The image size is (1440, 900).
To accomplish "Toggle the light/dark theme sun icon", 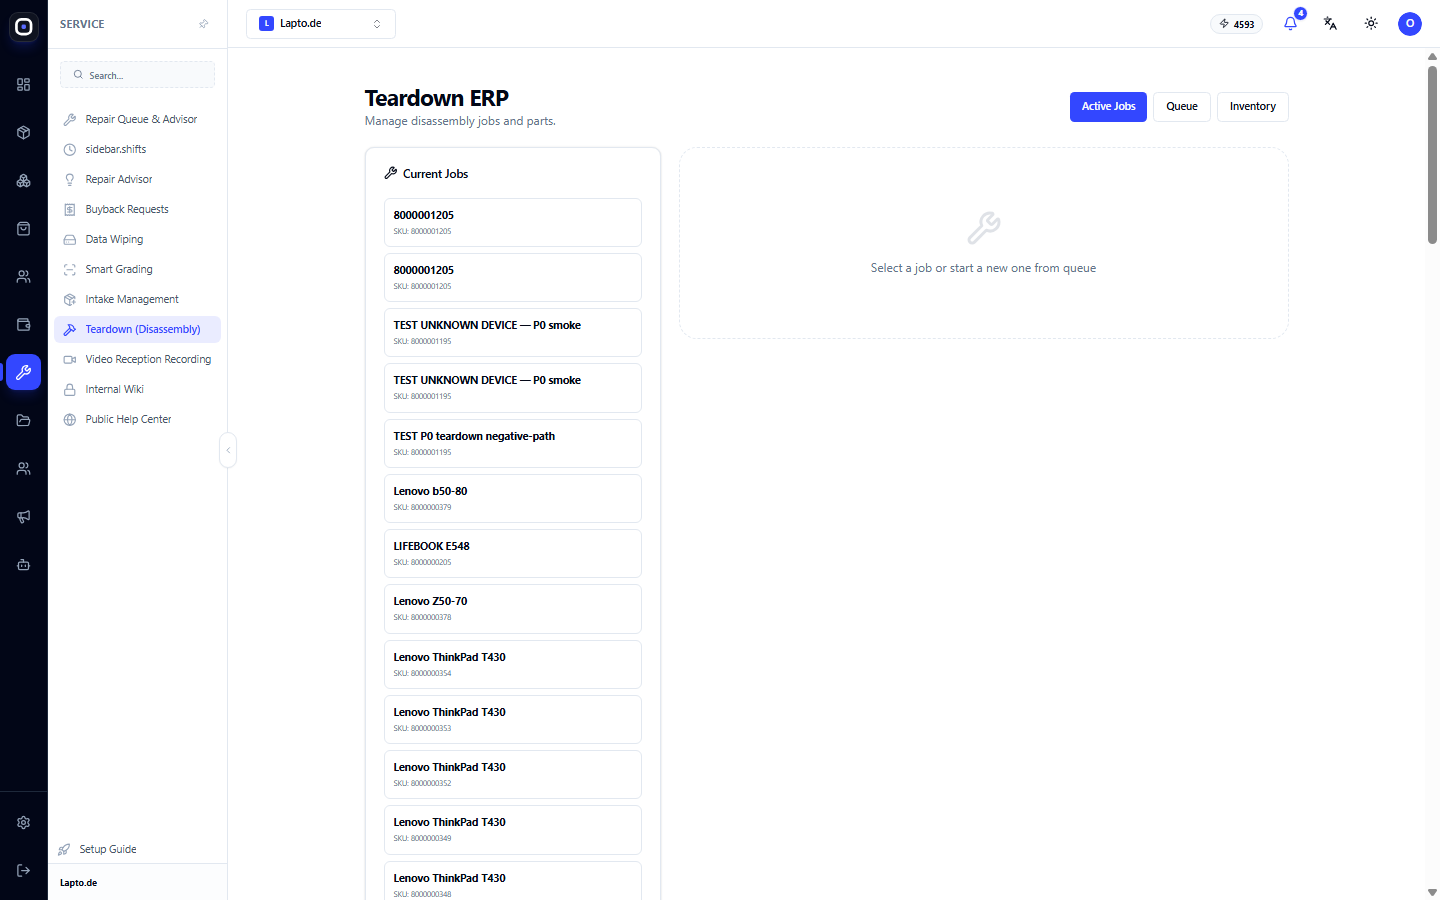I will [1371, 24].
